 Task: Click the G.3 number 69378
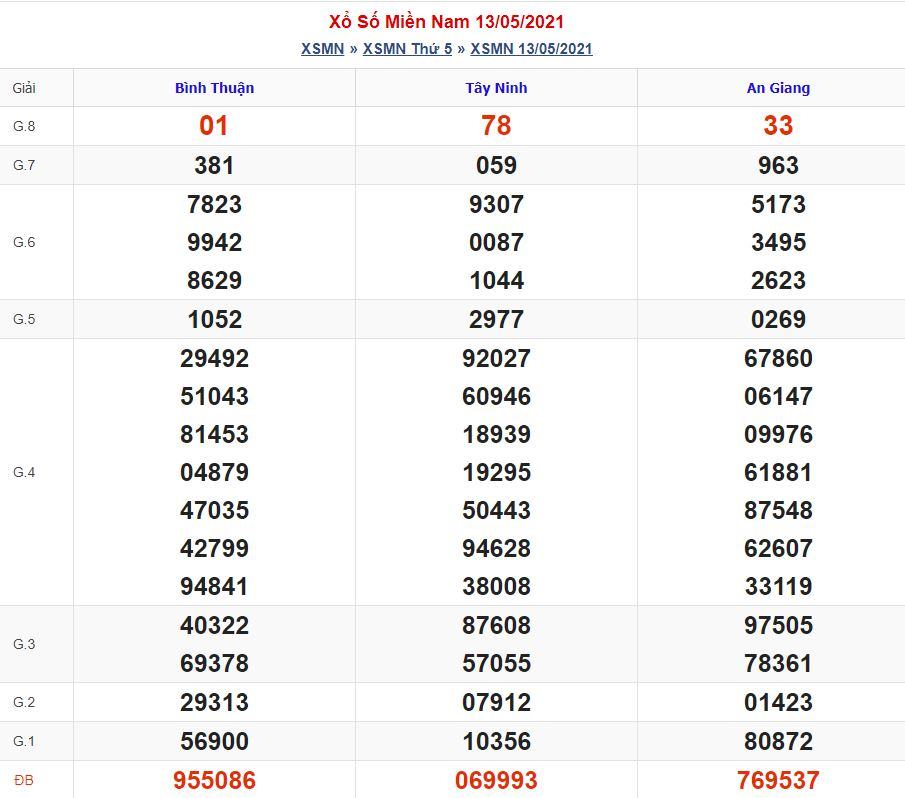tap(214, 664)
